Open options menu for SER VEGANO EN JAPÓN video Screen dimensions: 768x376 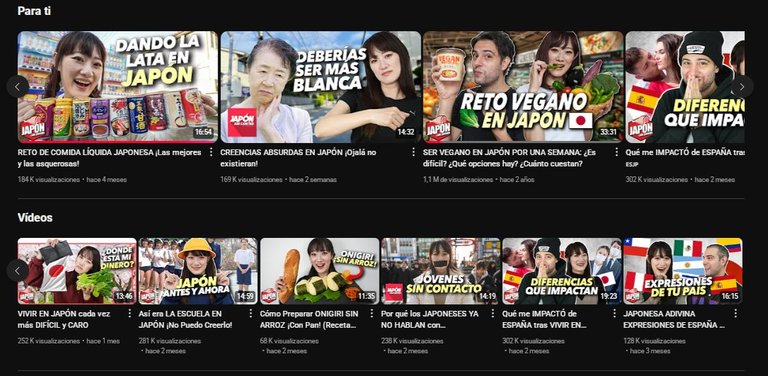617,152
